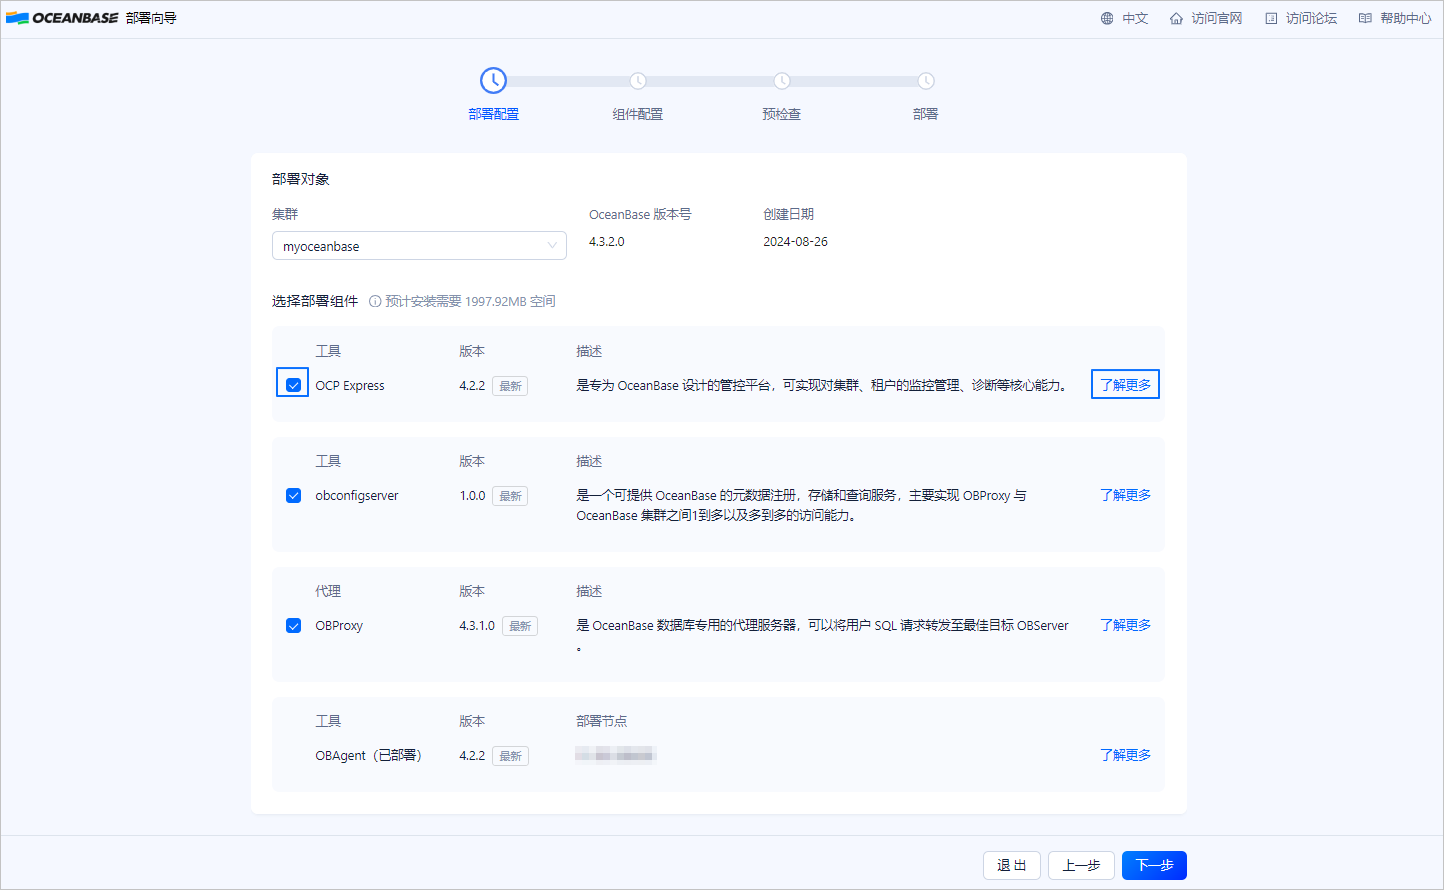Switch language via 中文 menu
1444x890 pixels.
coord(1135,18)
